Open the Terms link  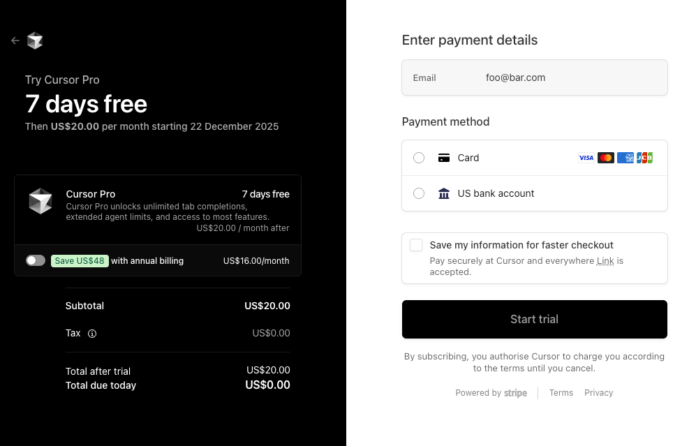tap(561, 393)
